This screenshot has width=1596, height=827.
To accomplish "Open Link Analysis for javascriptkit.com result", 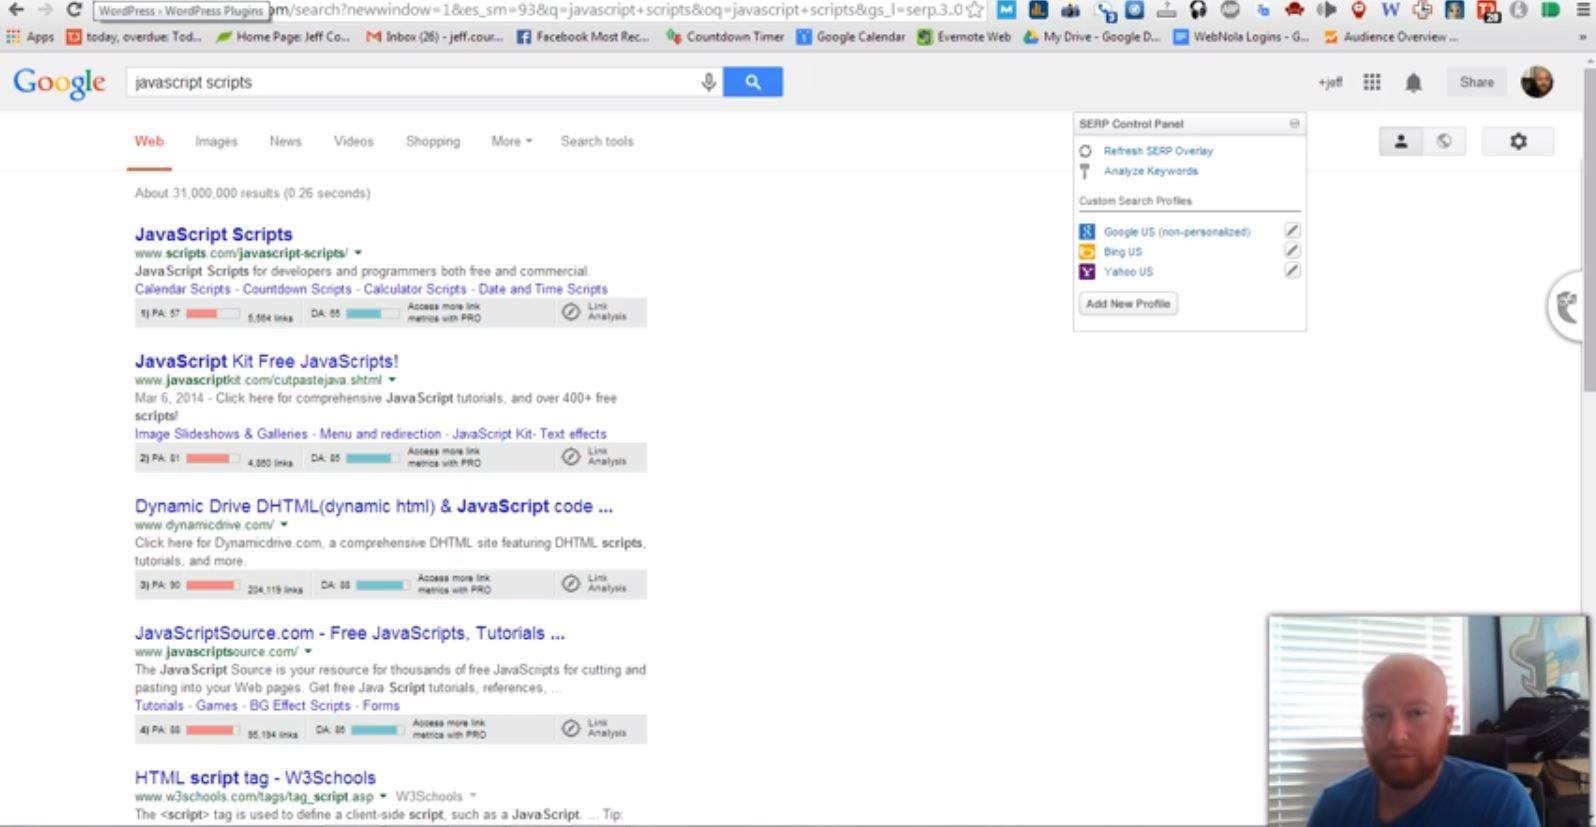I will tap(594, 457).
